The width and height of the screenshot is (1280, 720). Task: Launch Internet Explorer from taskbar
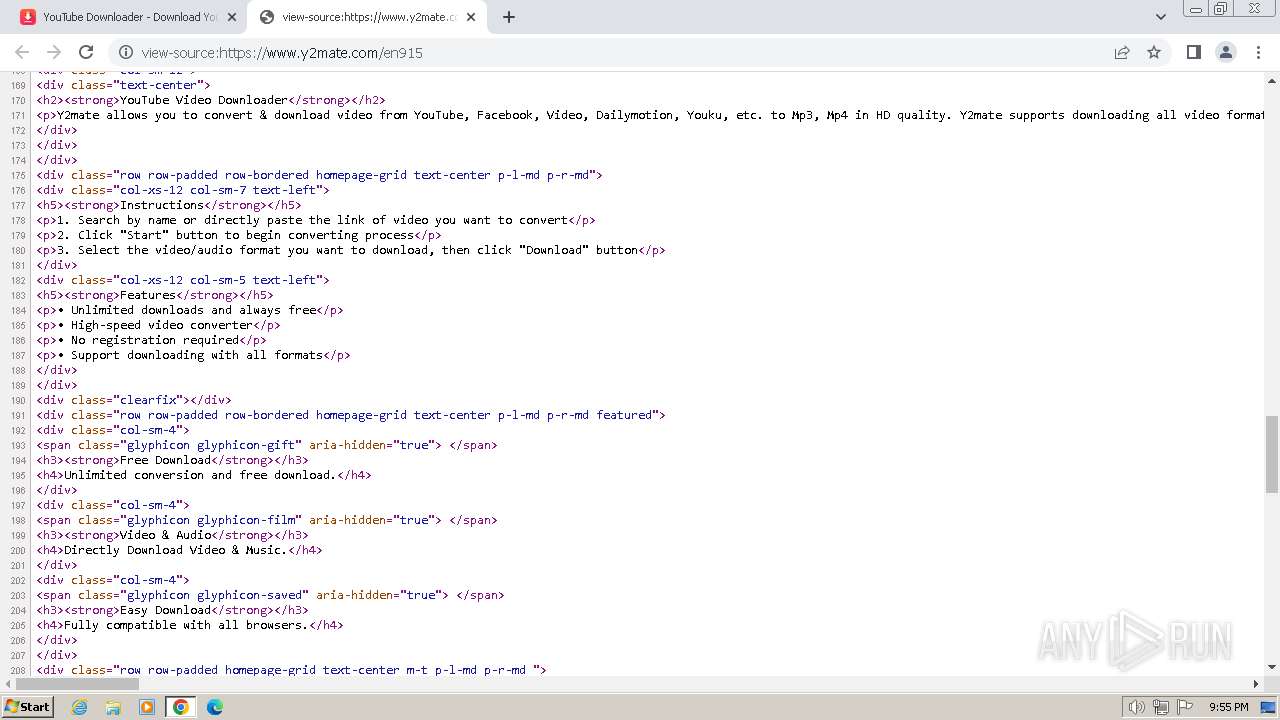click(x=80, y=707)
